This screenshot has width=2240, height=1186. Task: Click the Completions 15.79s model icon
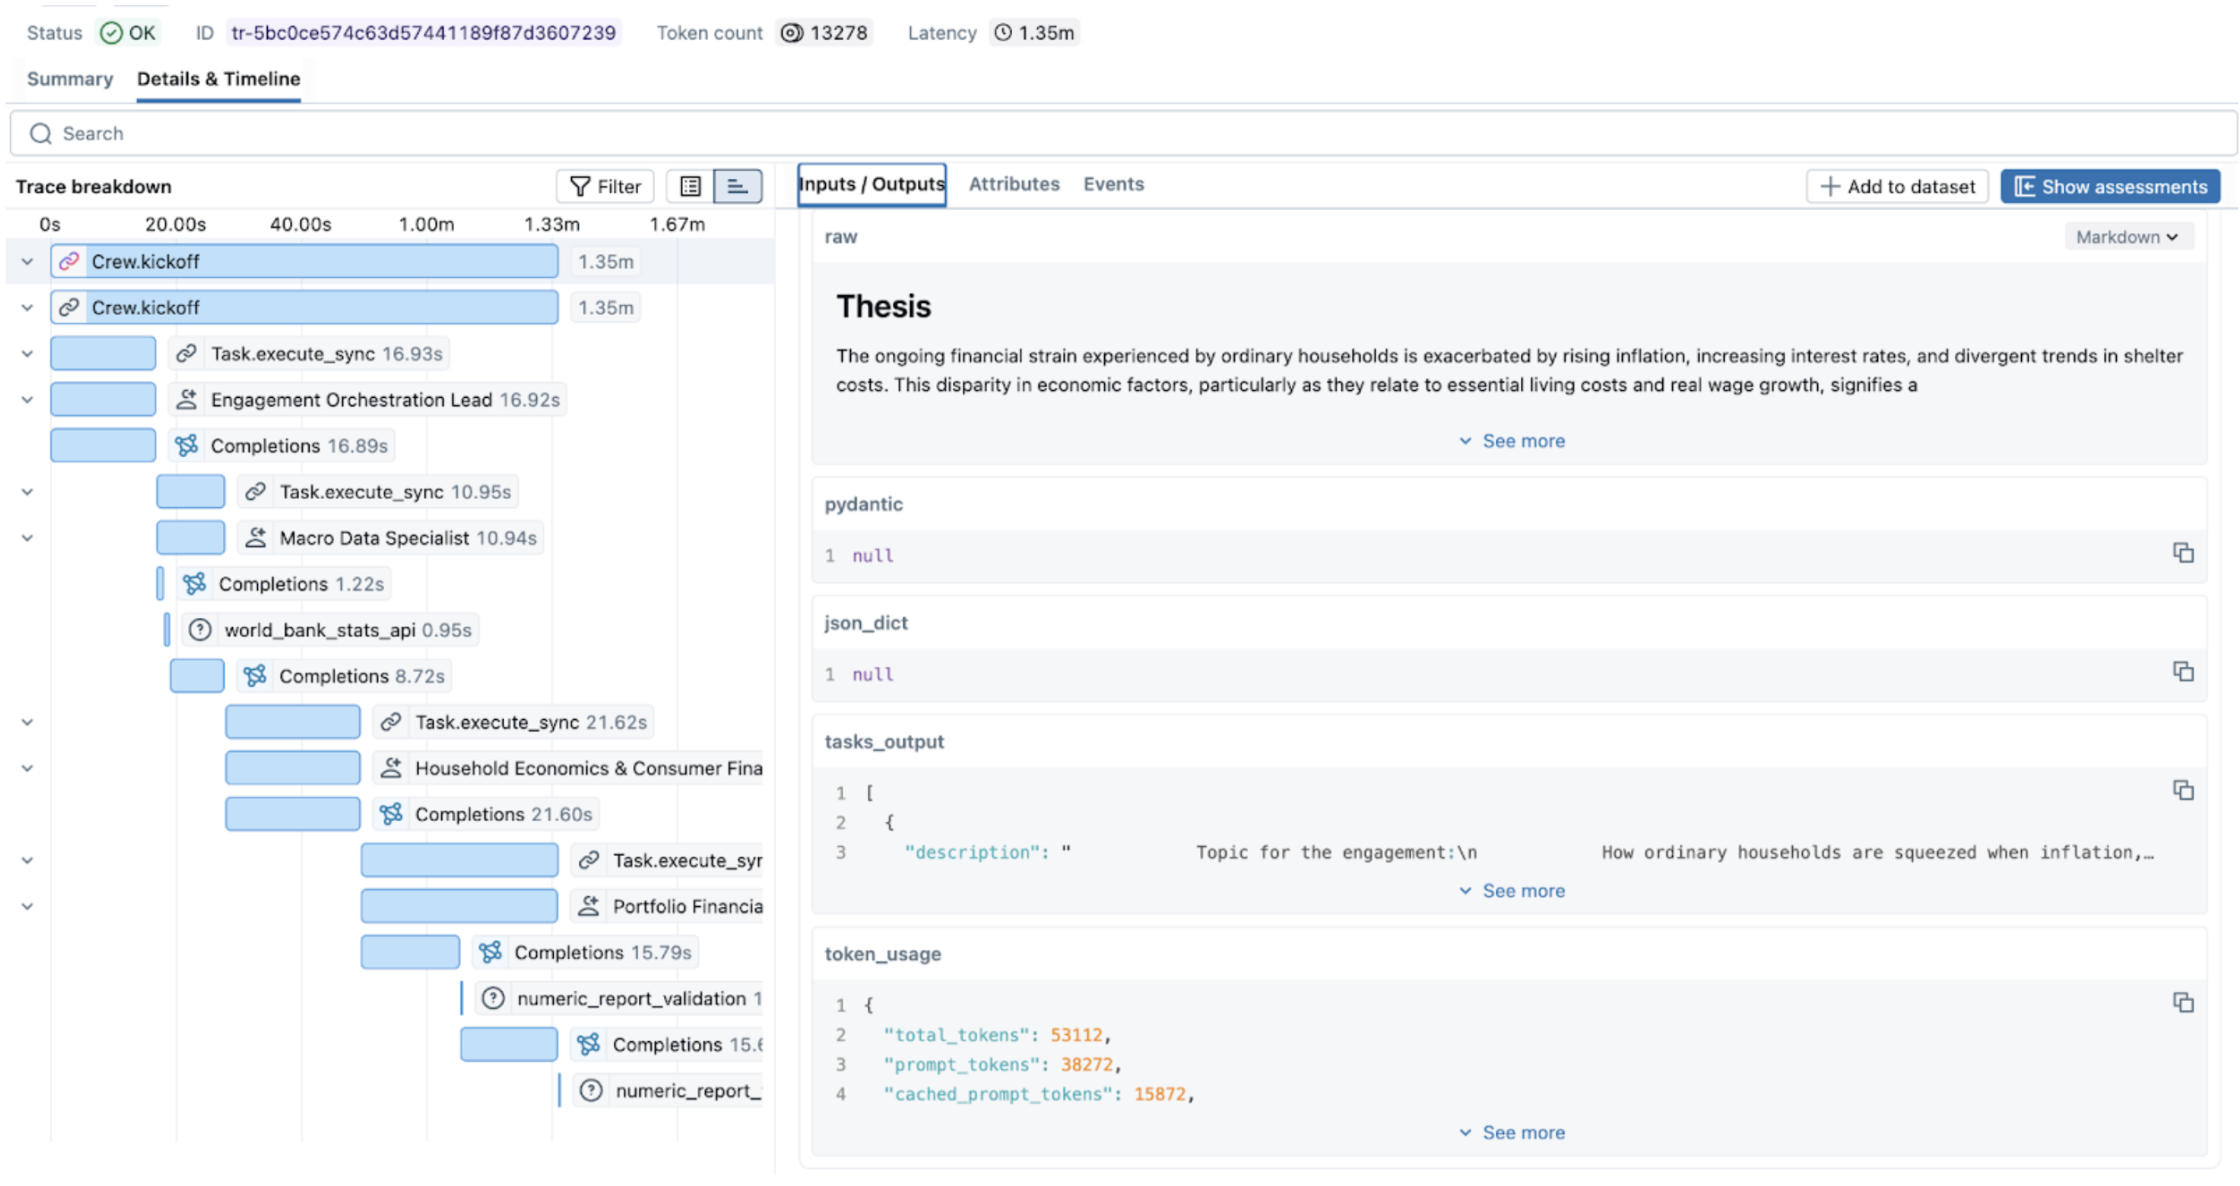click(x=490, y=952)
